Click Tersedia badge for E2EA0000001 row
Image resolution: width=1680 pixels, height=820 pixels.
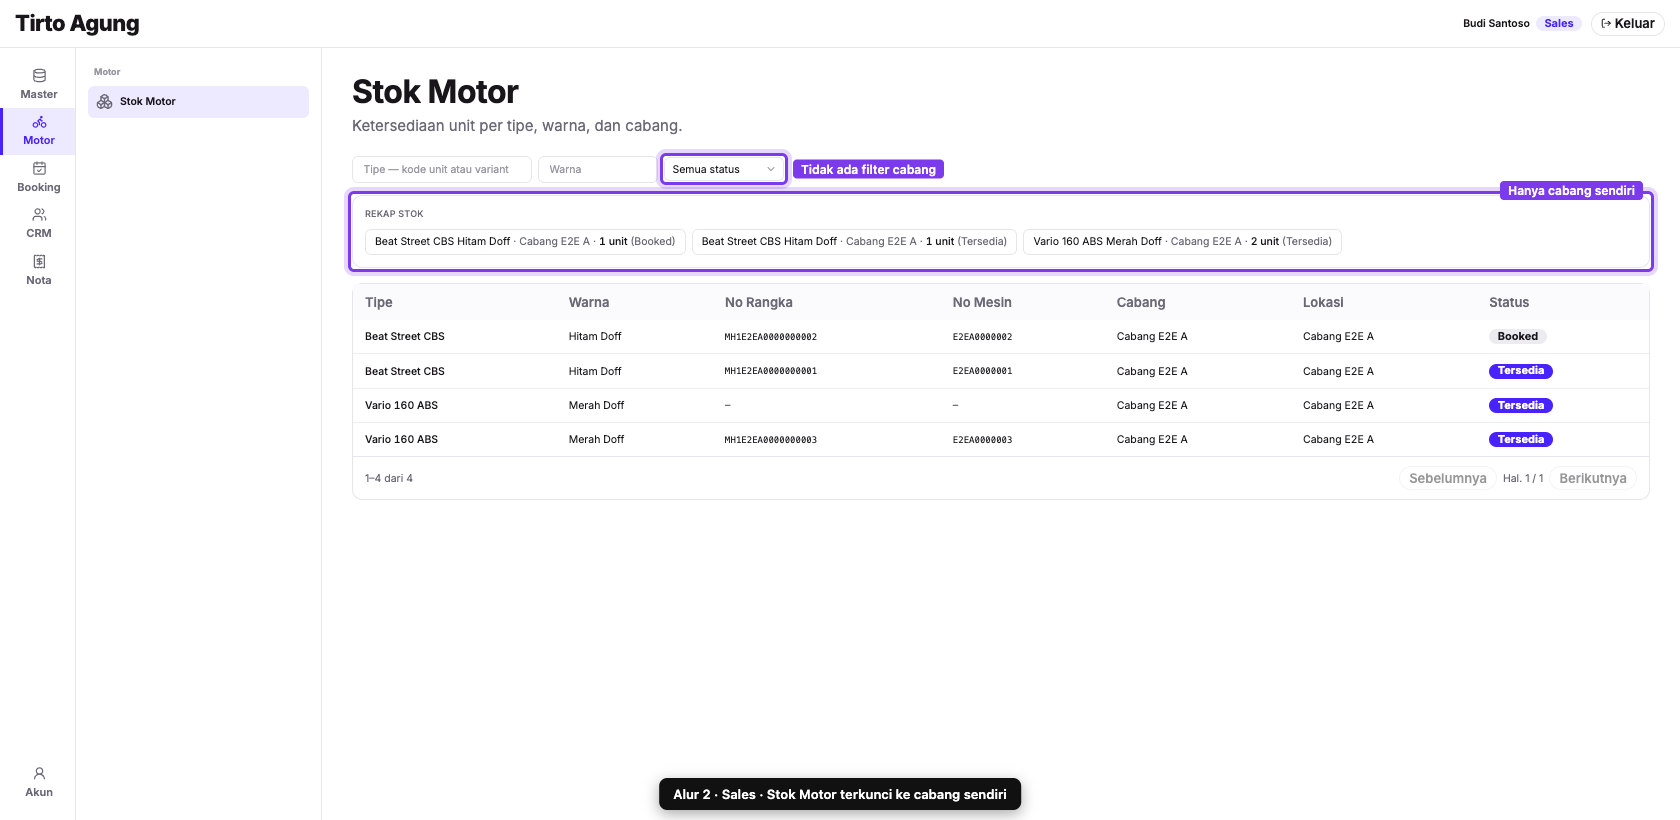coord(1520,371)
